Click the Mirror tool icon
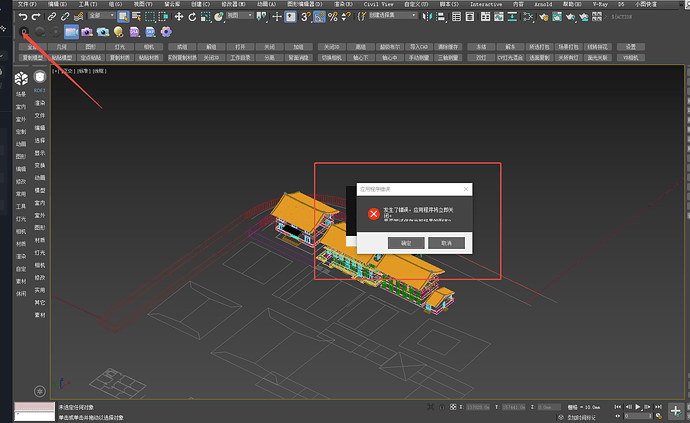Screen dimensions: 690x423 point(427,17)
